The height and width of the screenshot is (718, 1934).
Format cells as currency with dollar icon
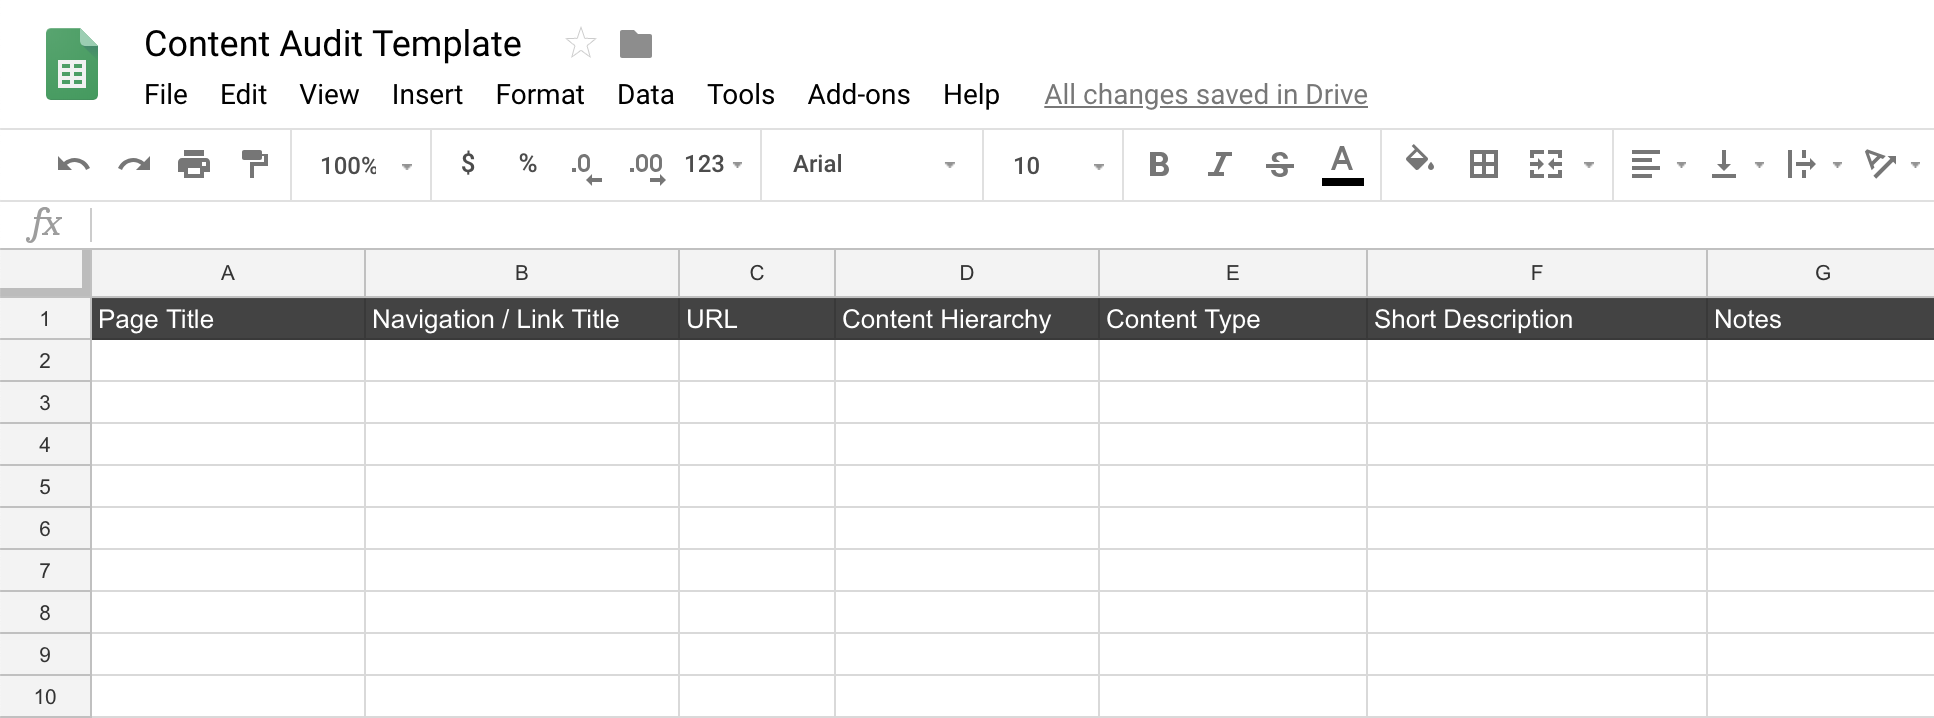click(468, 164)
